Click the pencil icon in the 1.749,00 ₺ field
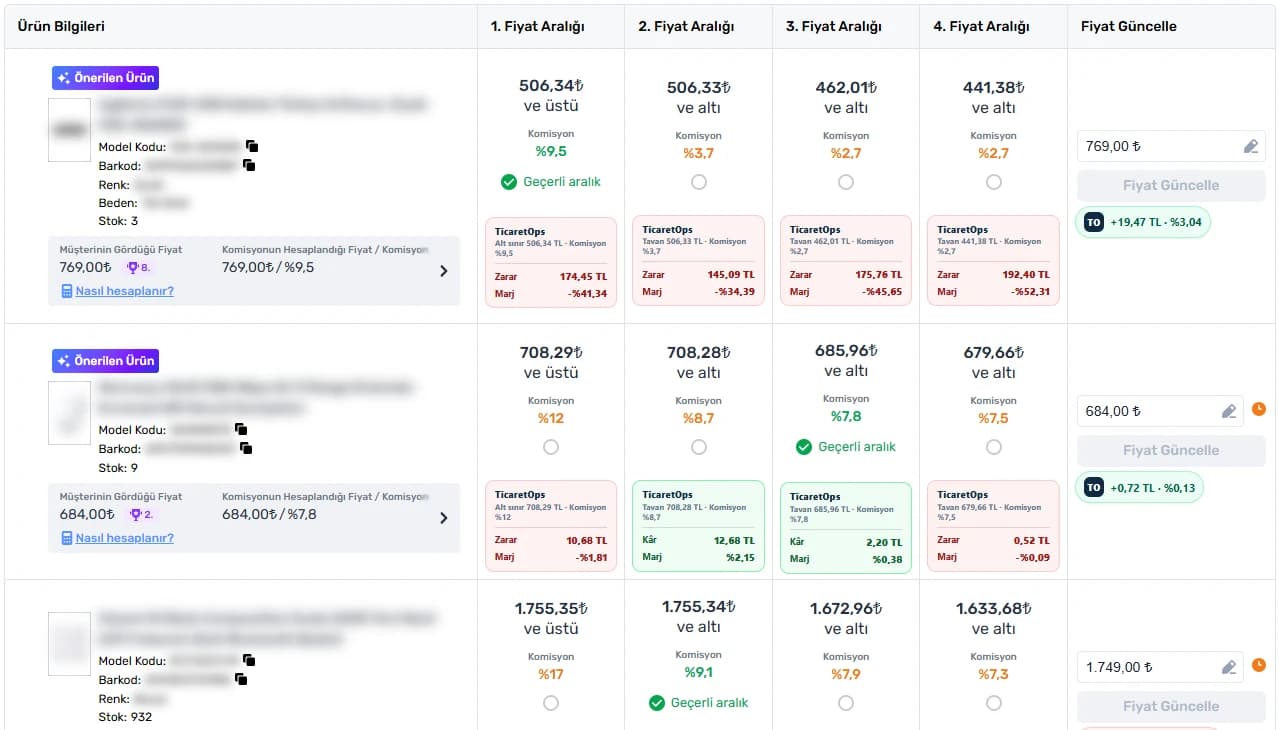 pos(1229,667)
